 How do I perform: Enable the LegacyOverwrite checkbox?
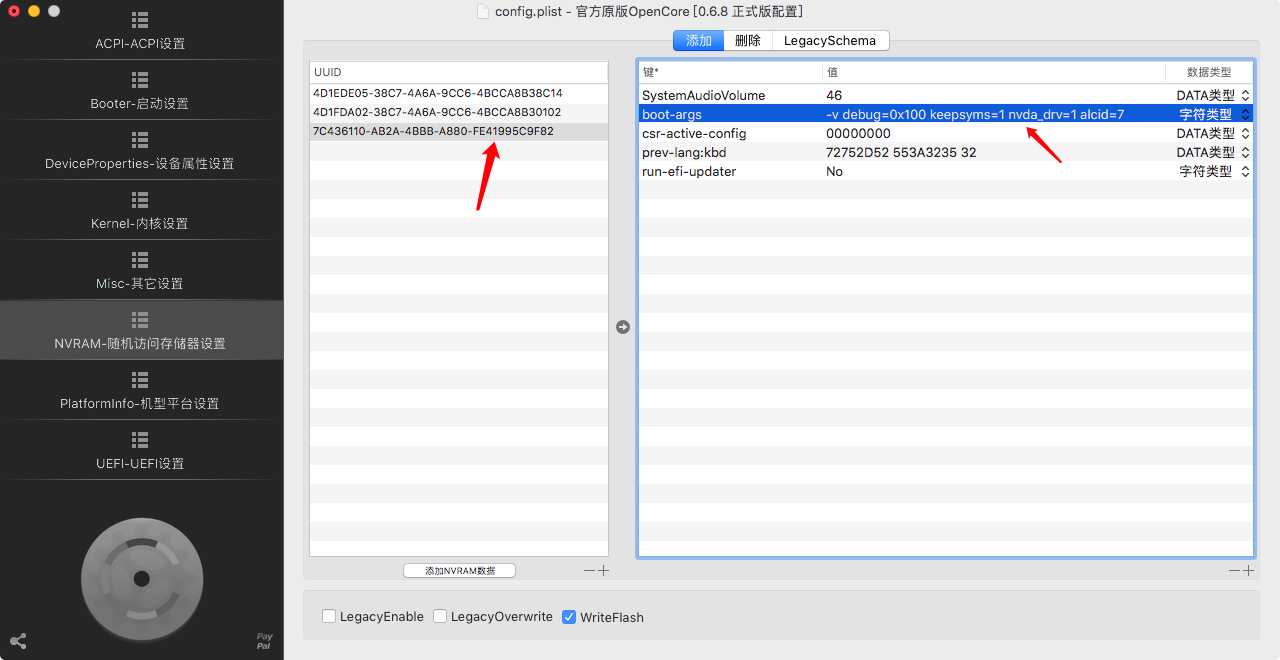click(440, 617)
